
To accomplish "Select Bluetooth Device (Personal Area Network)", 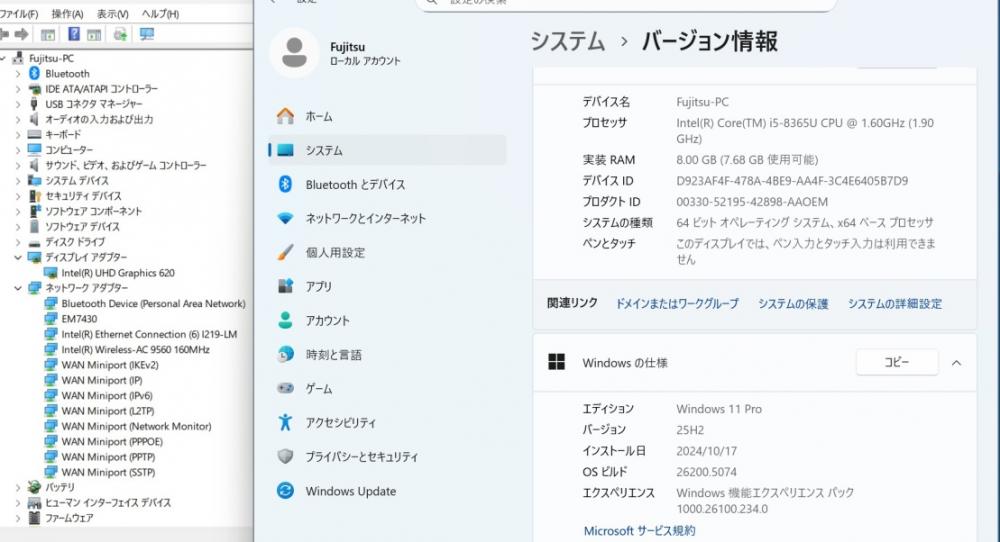I will click(x=153, y=304).
